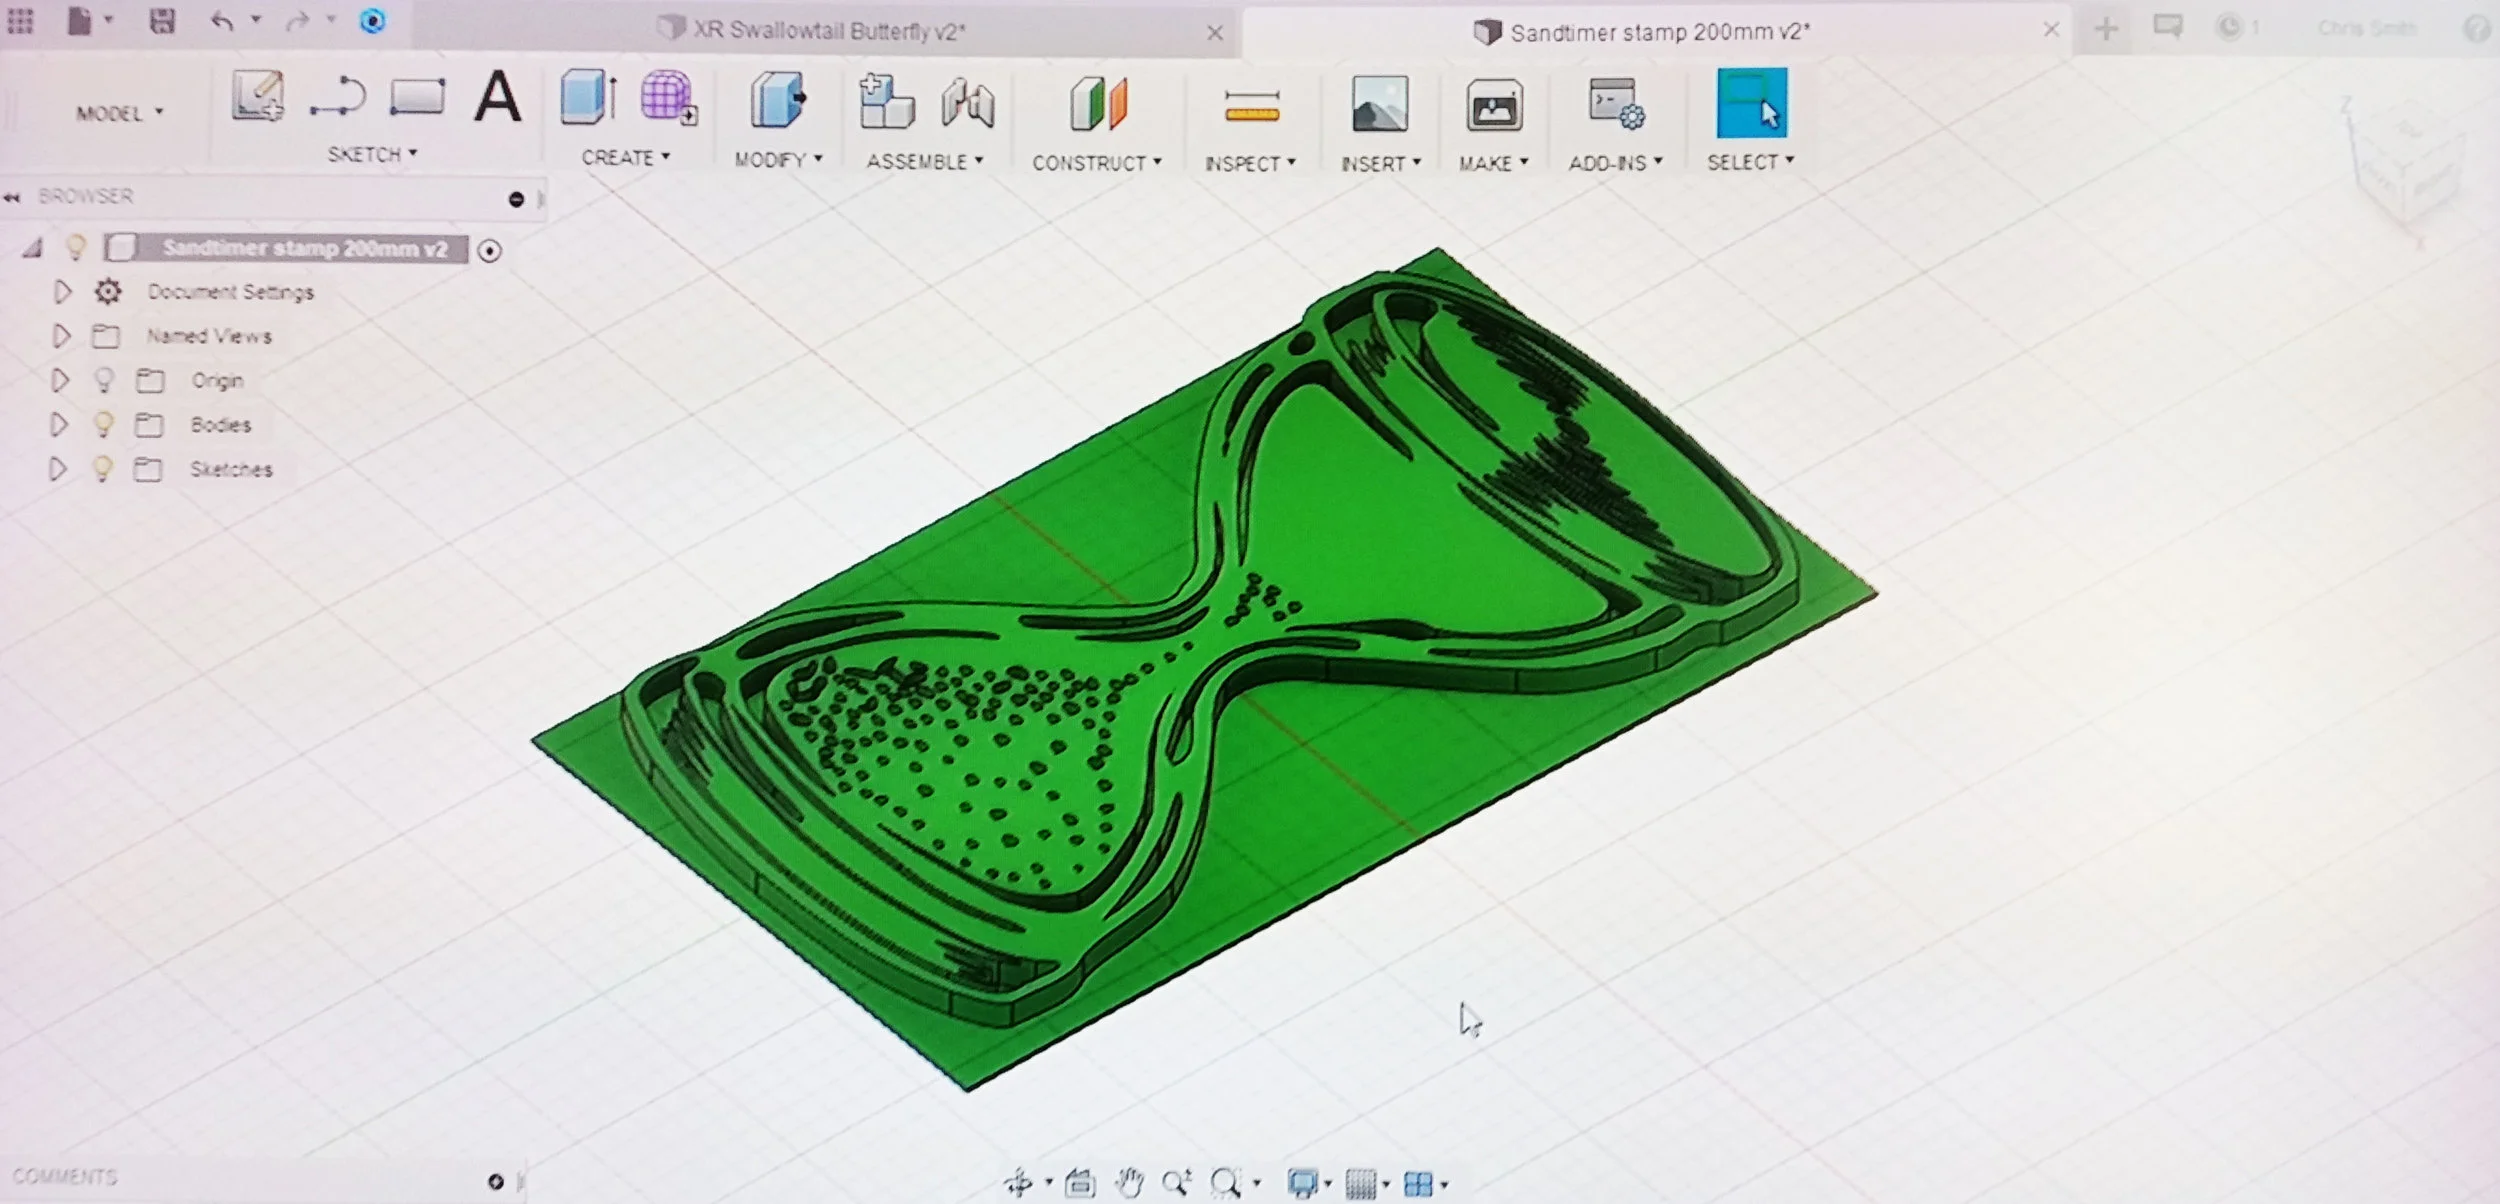
Task: Close the XR Swallowtail Butterfly v2 tab
Action: [1215, 33]
